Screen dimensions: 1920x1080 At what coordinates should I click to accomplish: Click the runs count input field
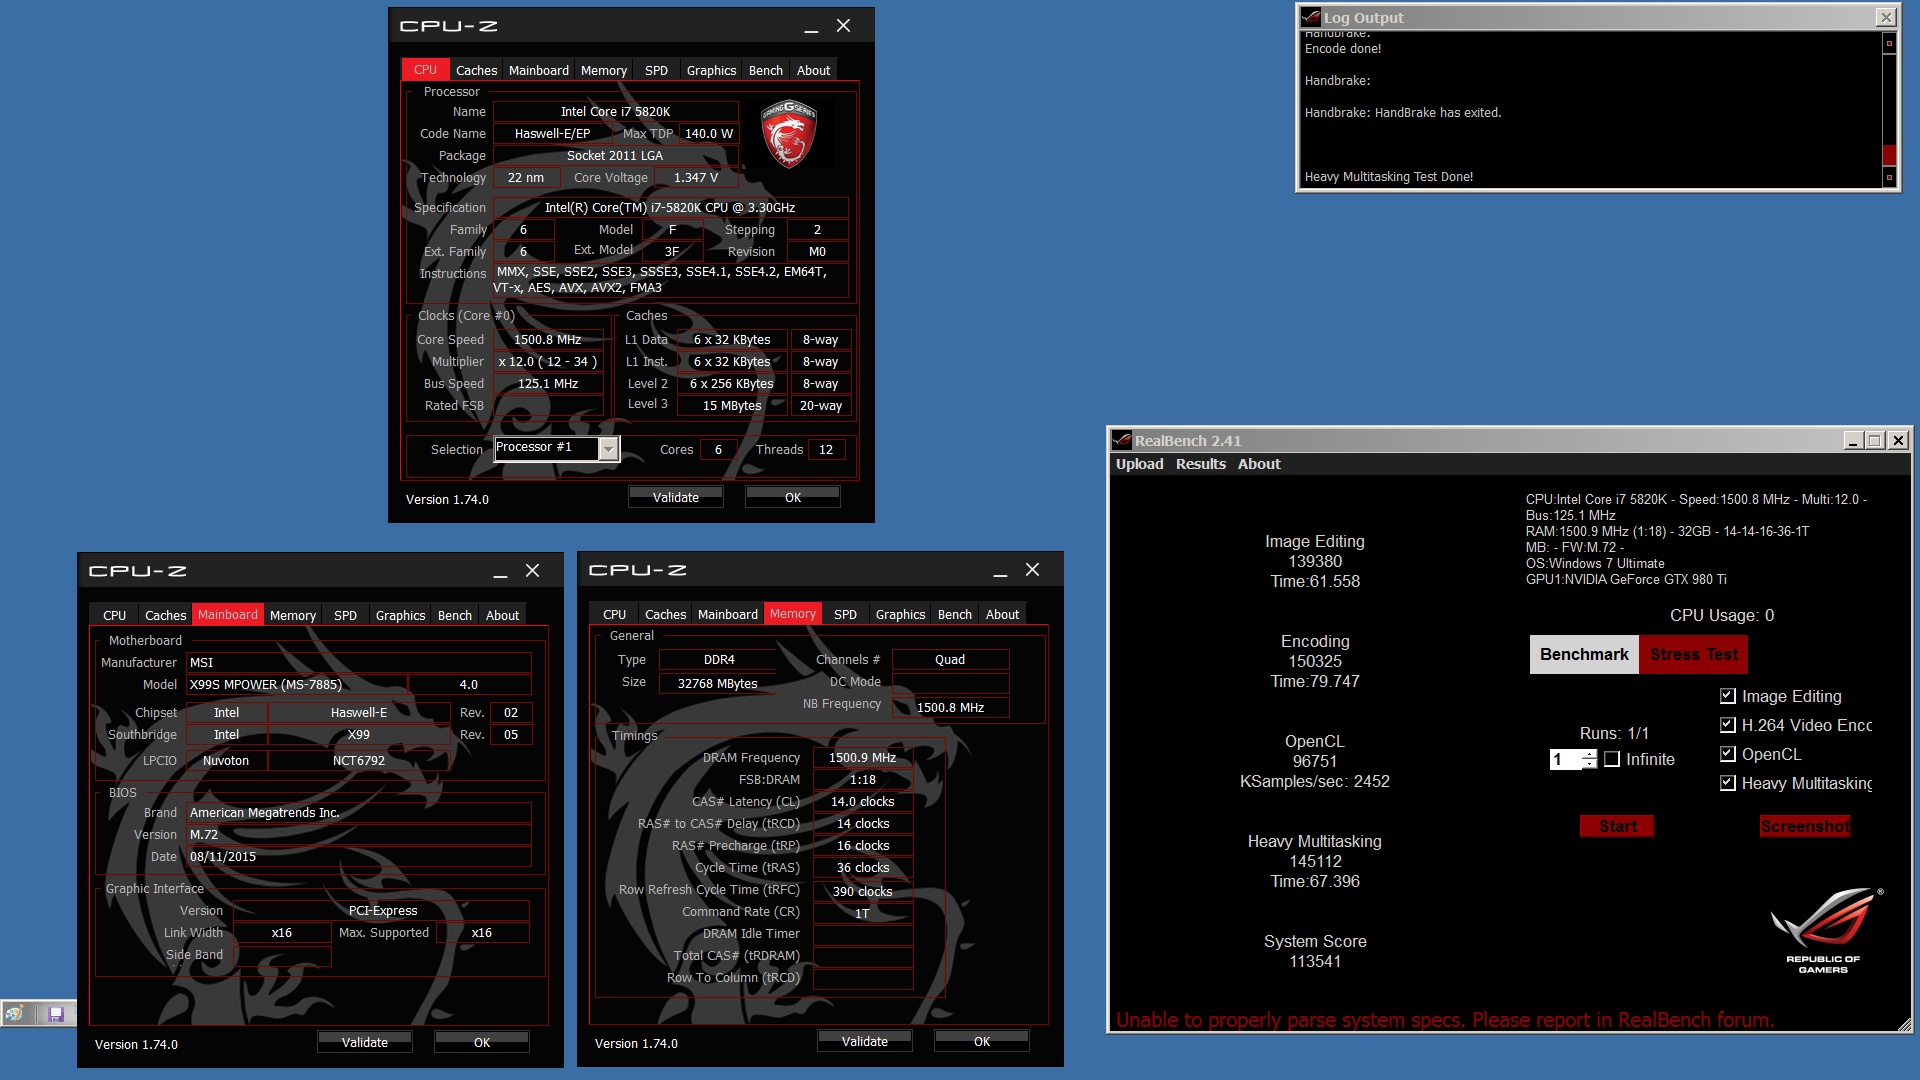click(x=1566, y=760)
